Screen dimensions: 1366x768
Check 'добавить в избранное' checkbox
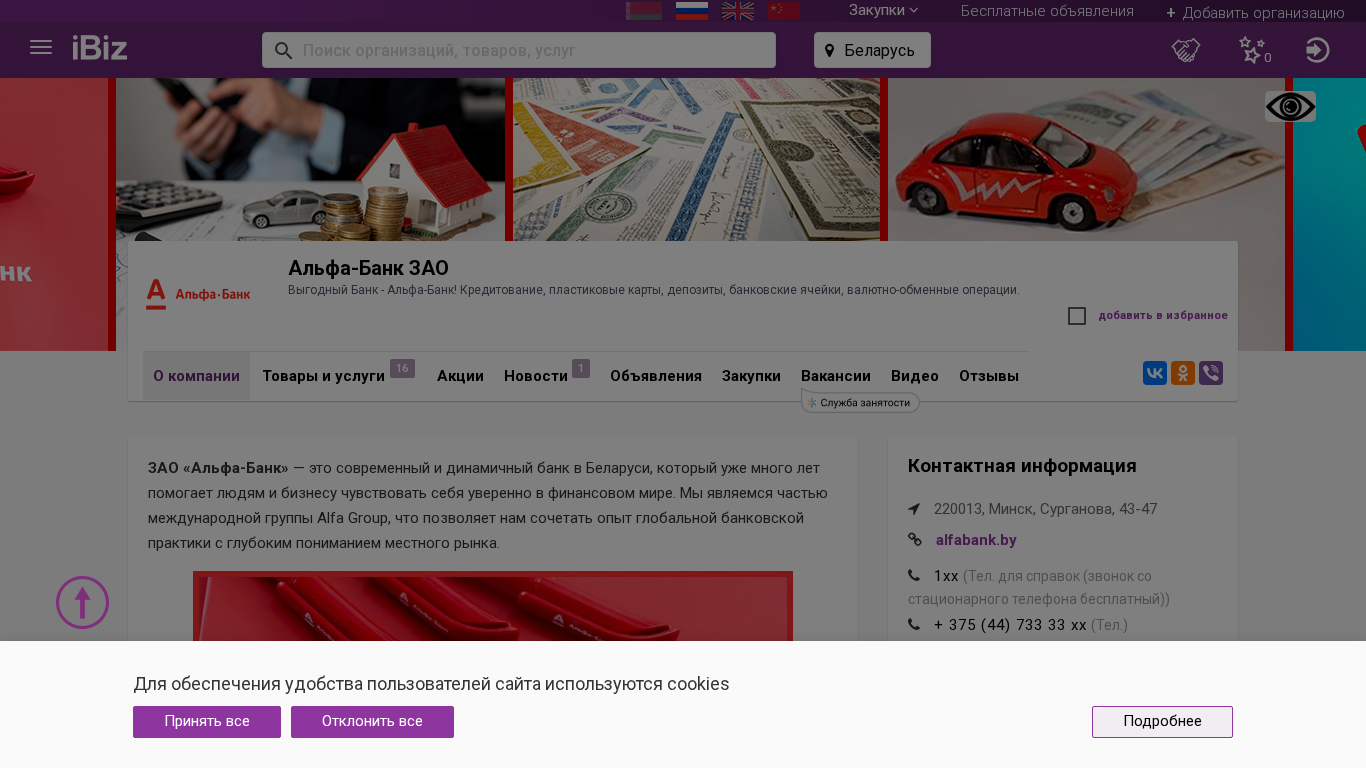point(1077,316)
